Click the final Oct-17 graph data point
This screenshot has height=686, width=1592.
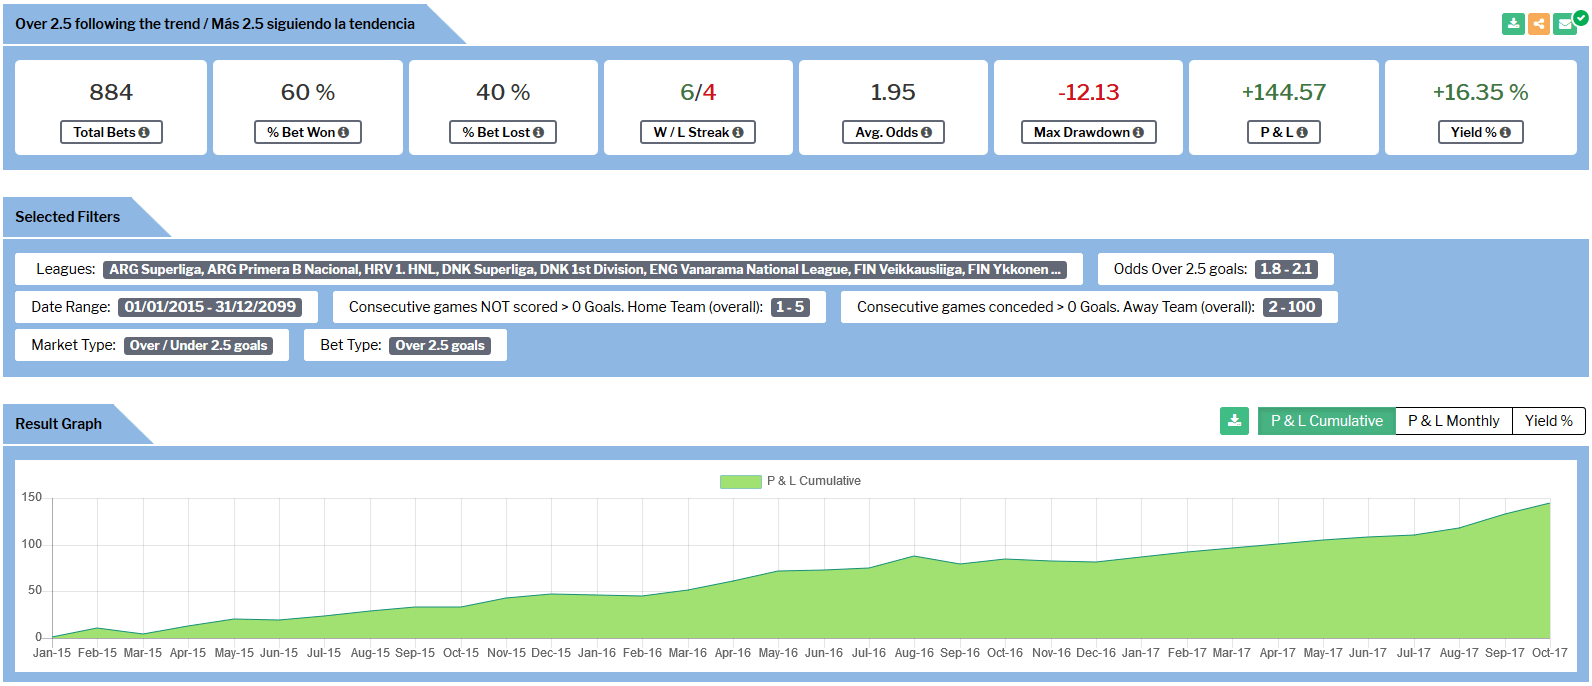tap(1549, 503)
